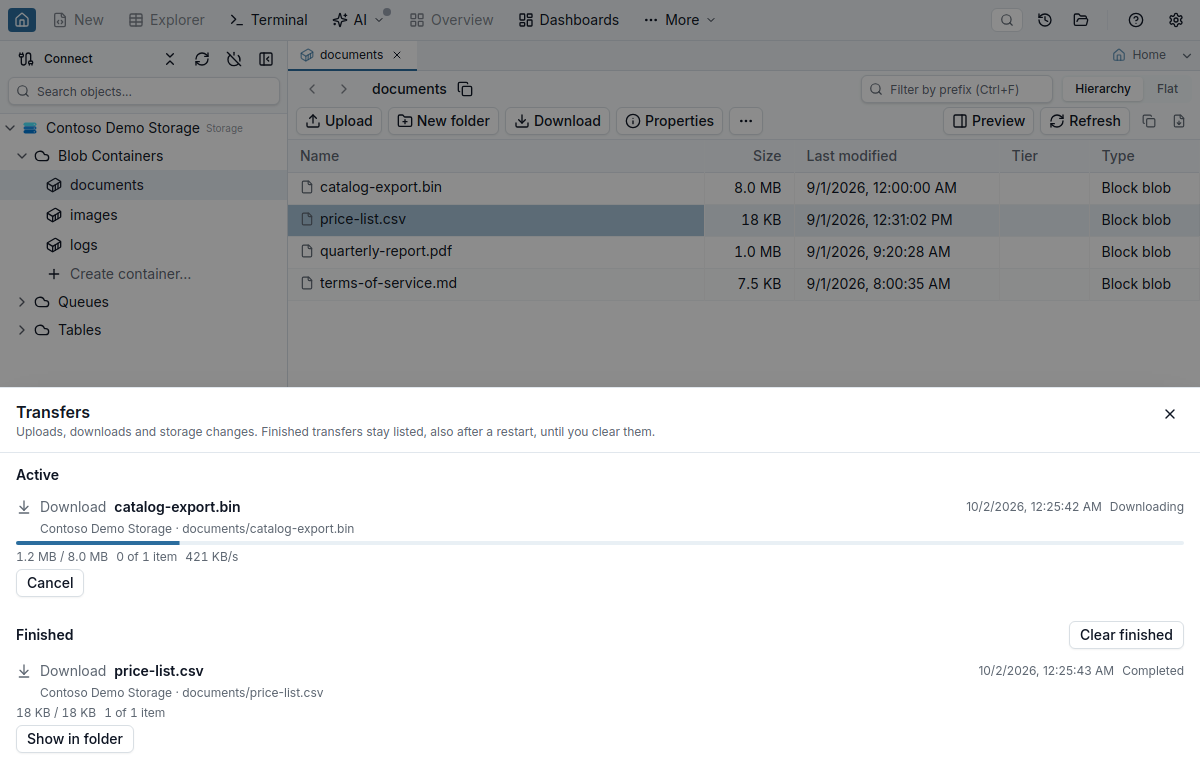Open the Terminal view

pos(268,20)
